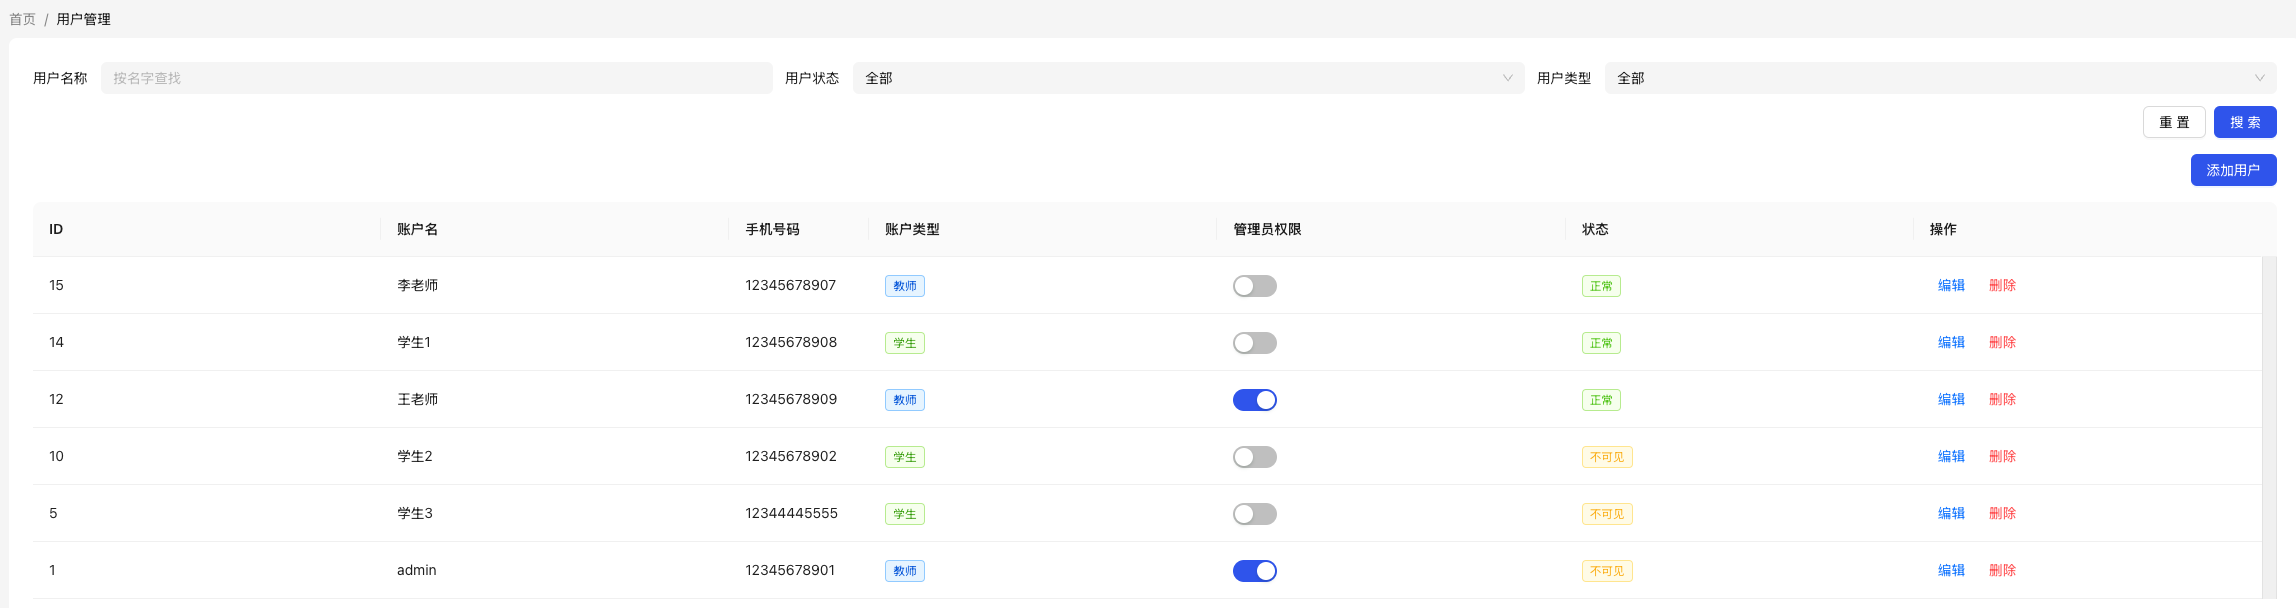Delete user 学生1
The height and width of the screenshot is (608, 2296).
point(2002,342)
